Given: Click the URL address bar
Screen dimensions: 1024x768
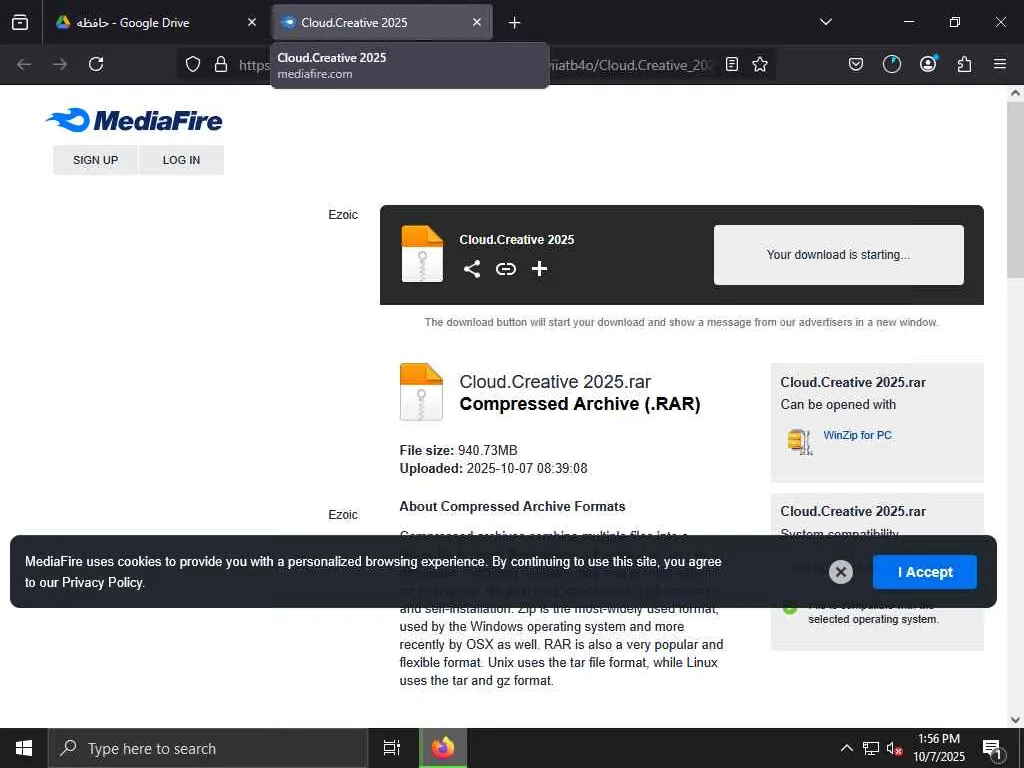Looking at the screenshot, I should pos(477,64).
